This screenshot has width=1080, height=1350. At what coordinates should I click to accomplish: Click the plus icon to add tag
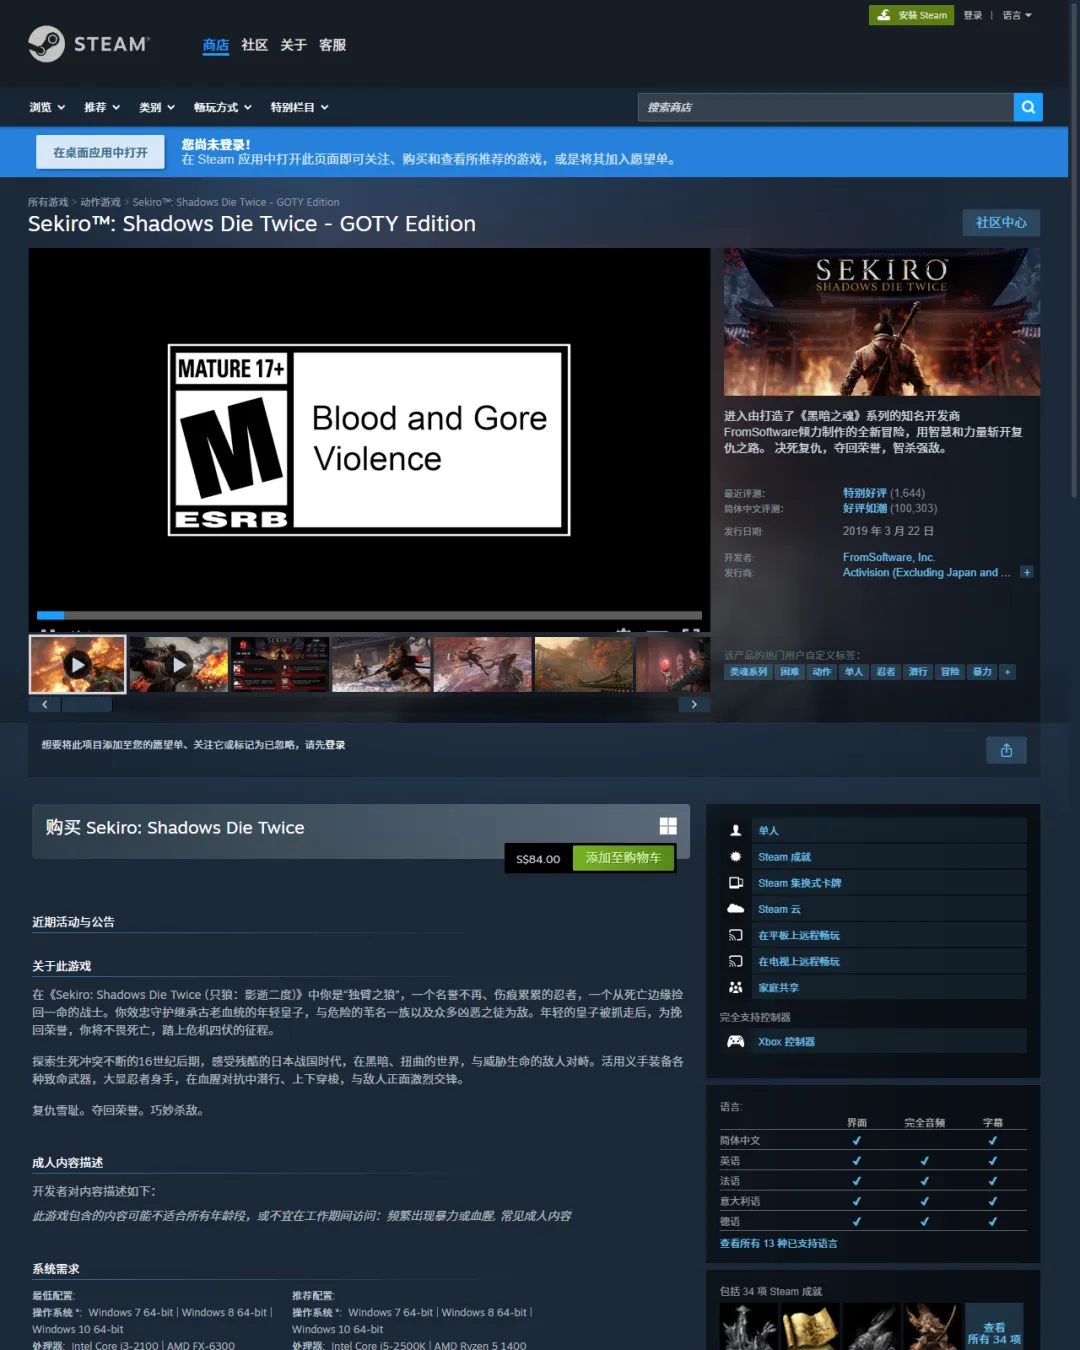pos(1008,672)
